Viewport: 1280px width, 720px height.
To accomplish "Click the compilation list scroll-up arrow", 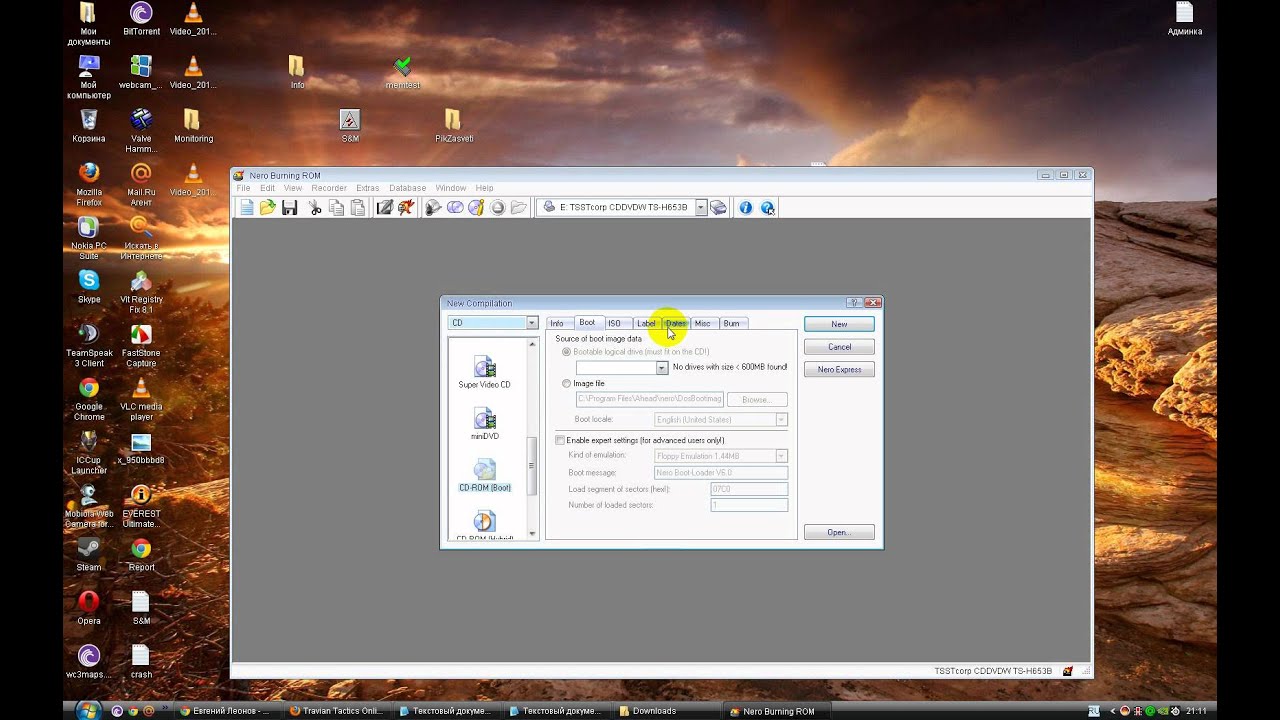I will point(532,343).
